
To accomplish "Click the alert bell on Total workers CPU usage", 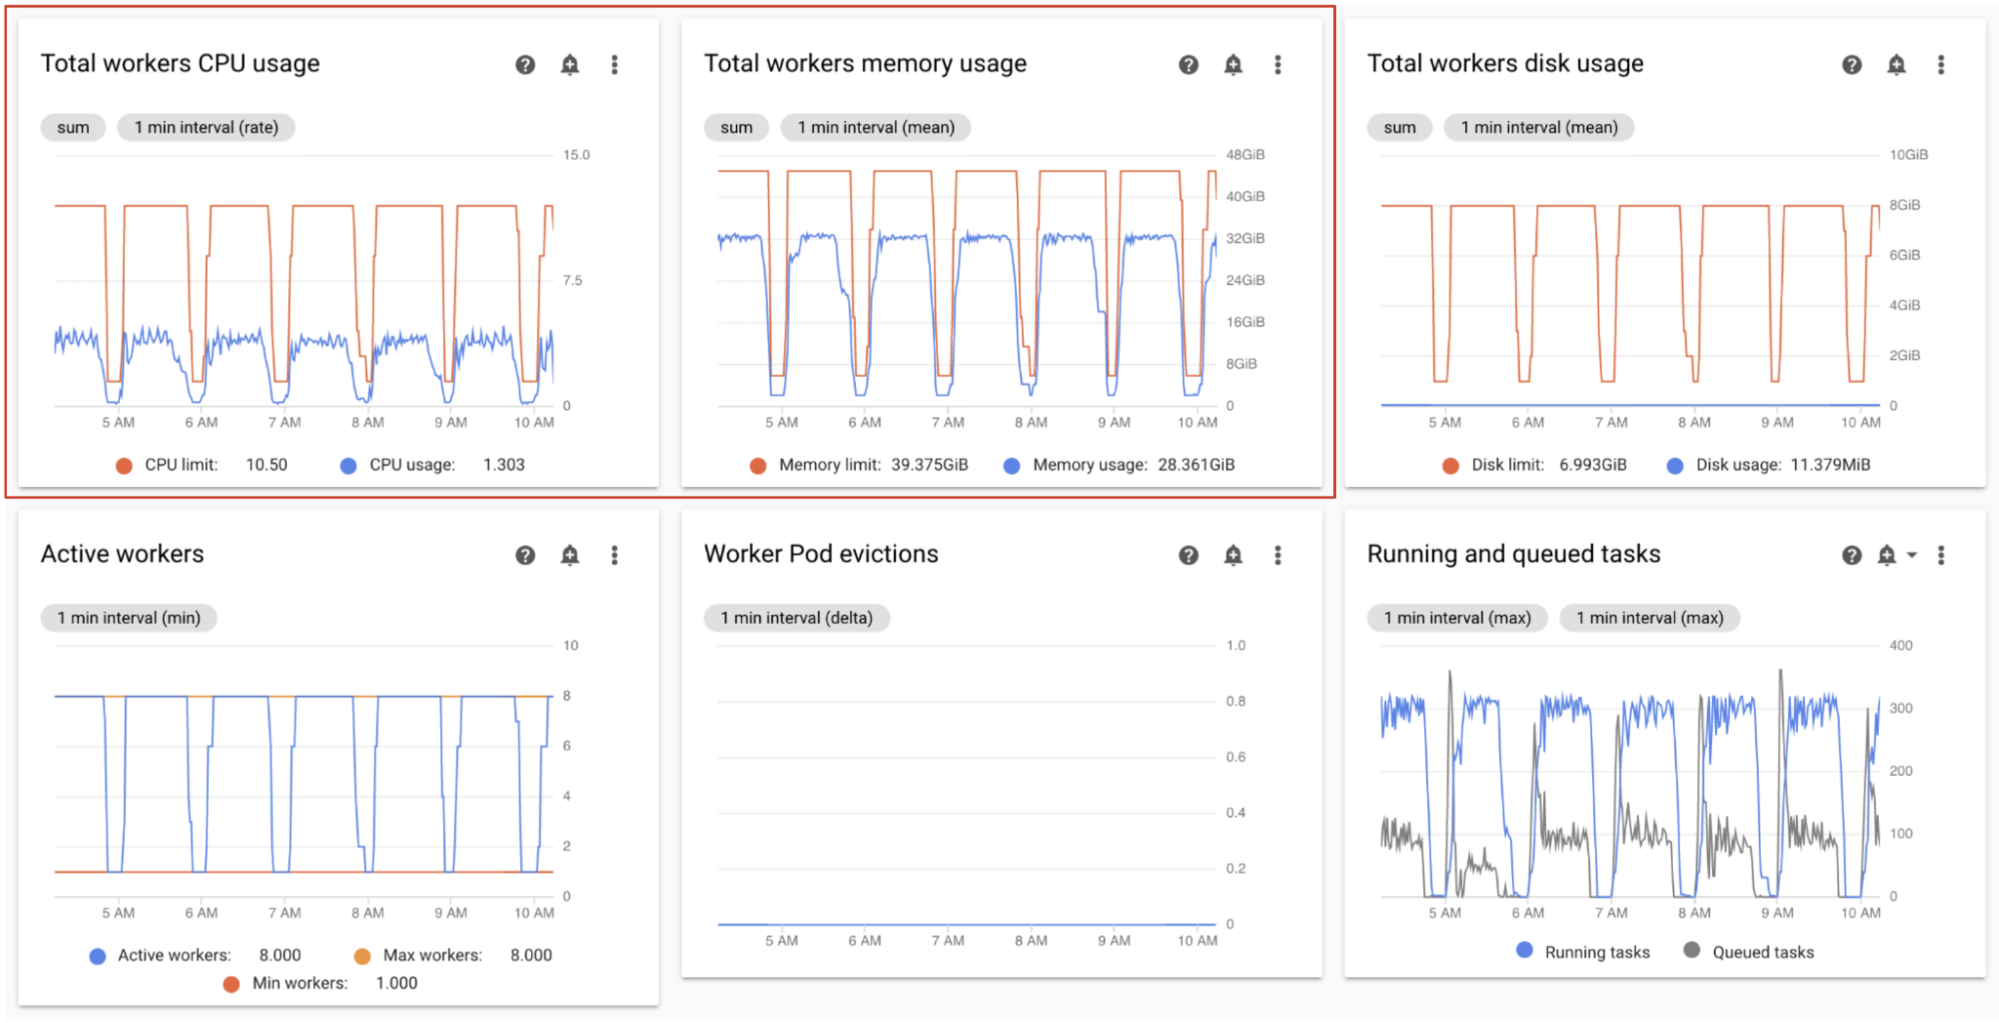I will (570, 64).
